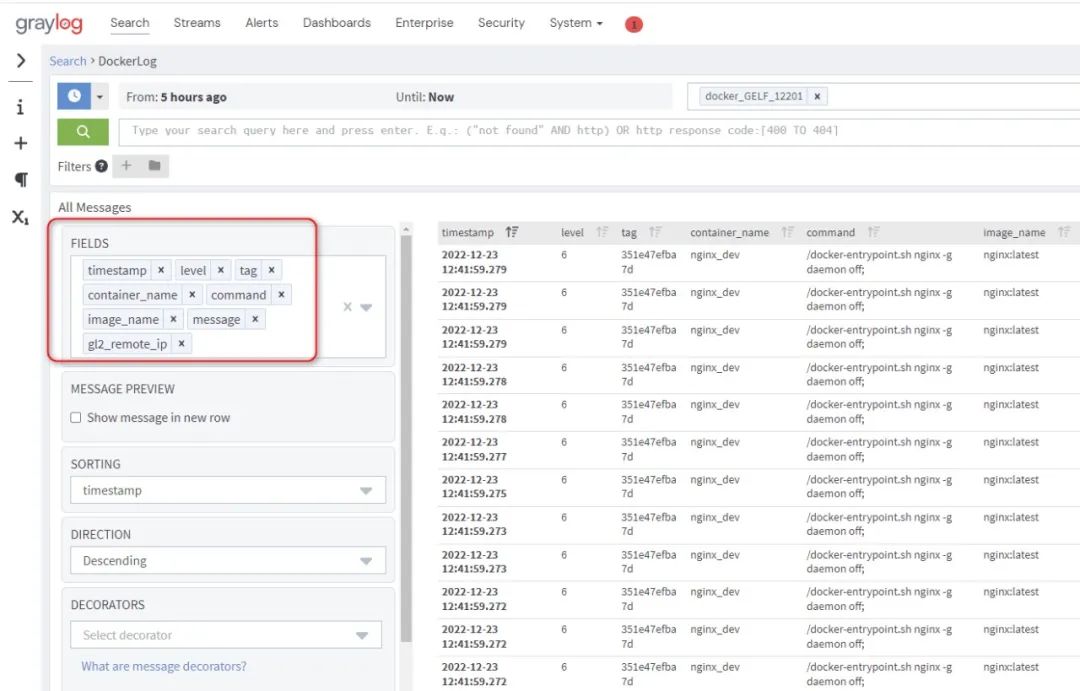The image size is (1080, 691).
Task: Click the Search breadcrumb link
Action: click(68, 61)
